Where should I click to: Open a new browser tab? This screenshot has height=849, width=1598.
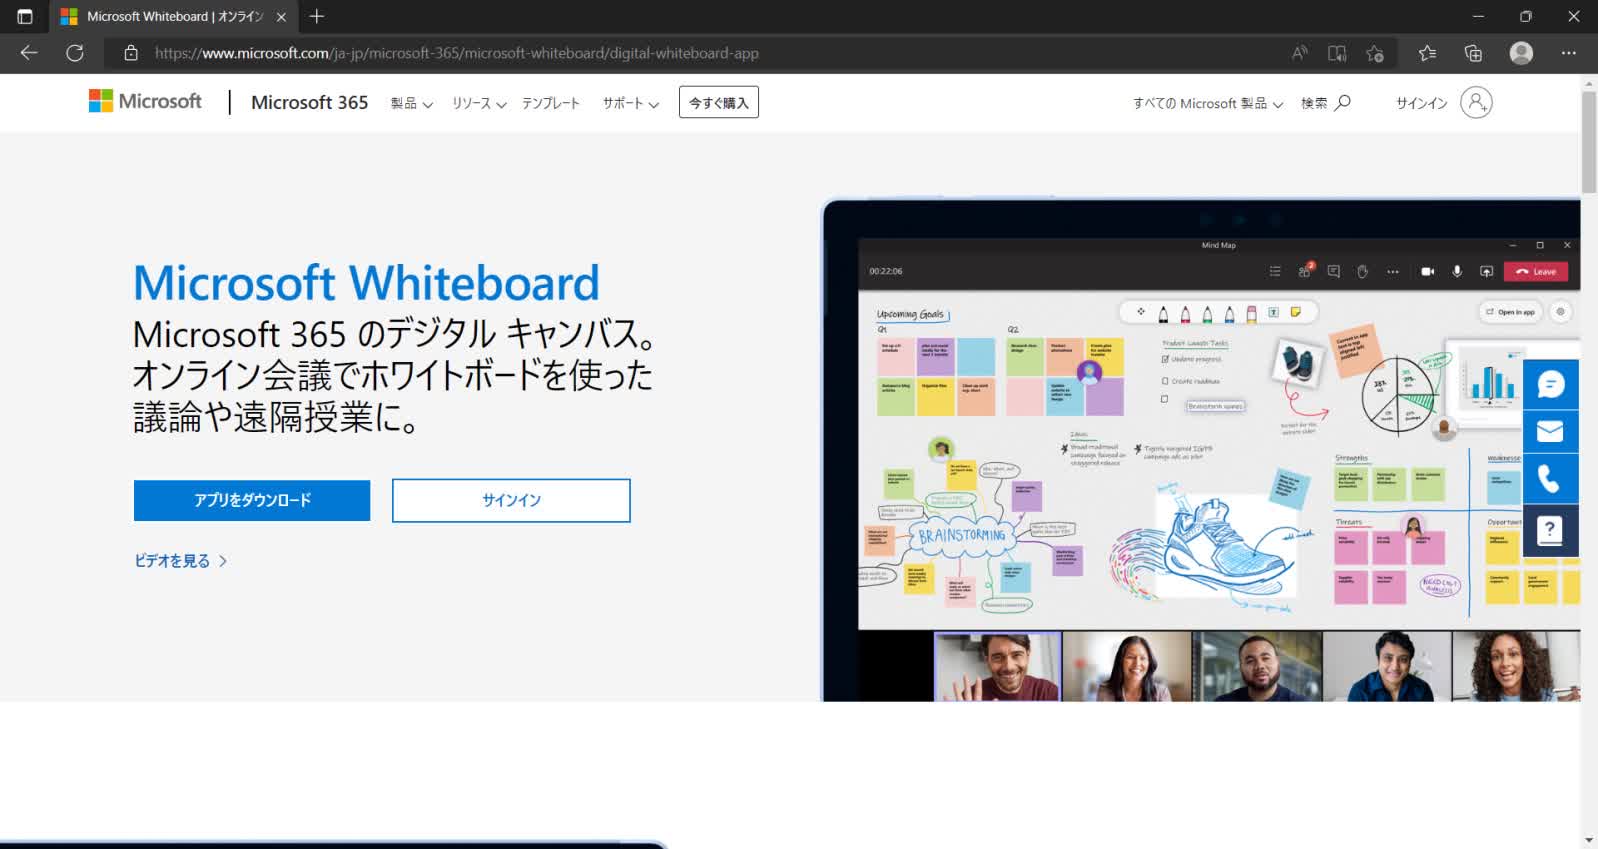317,16
